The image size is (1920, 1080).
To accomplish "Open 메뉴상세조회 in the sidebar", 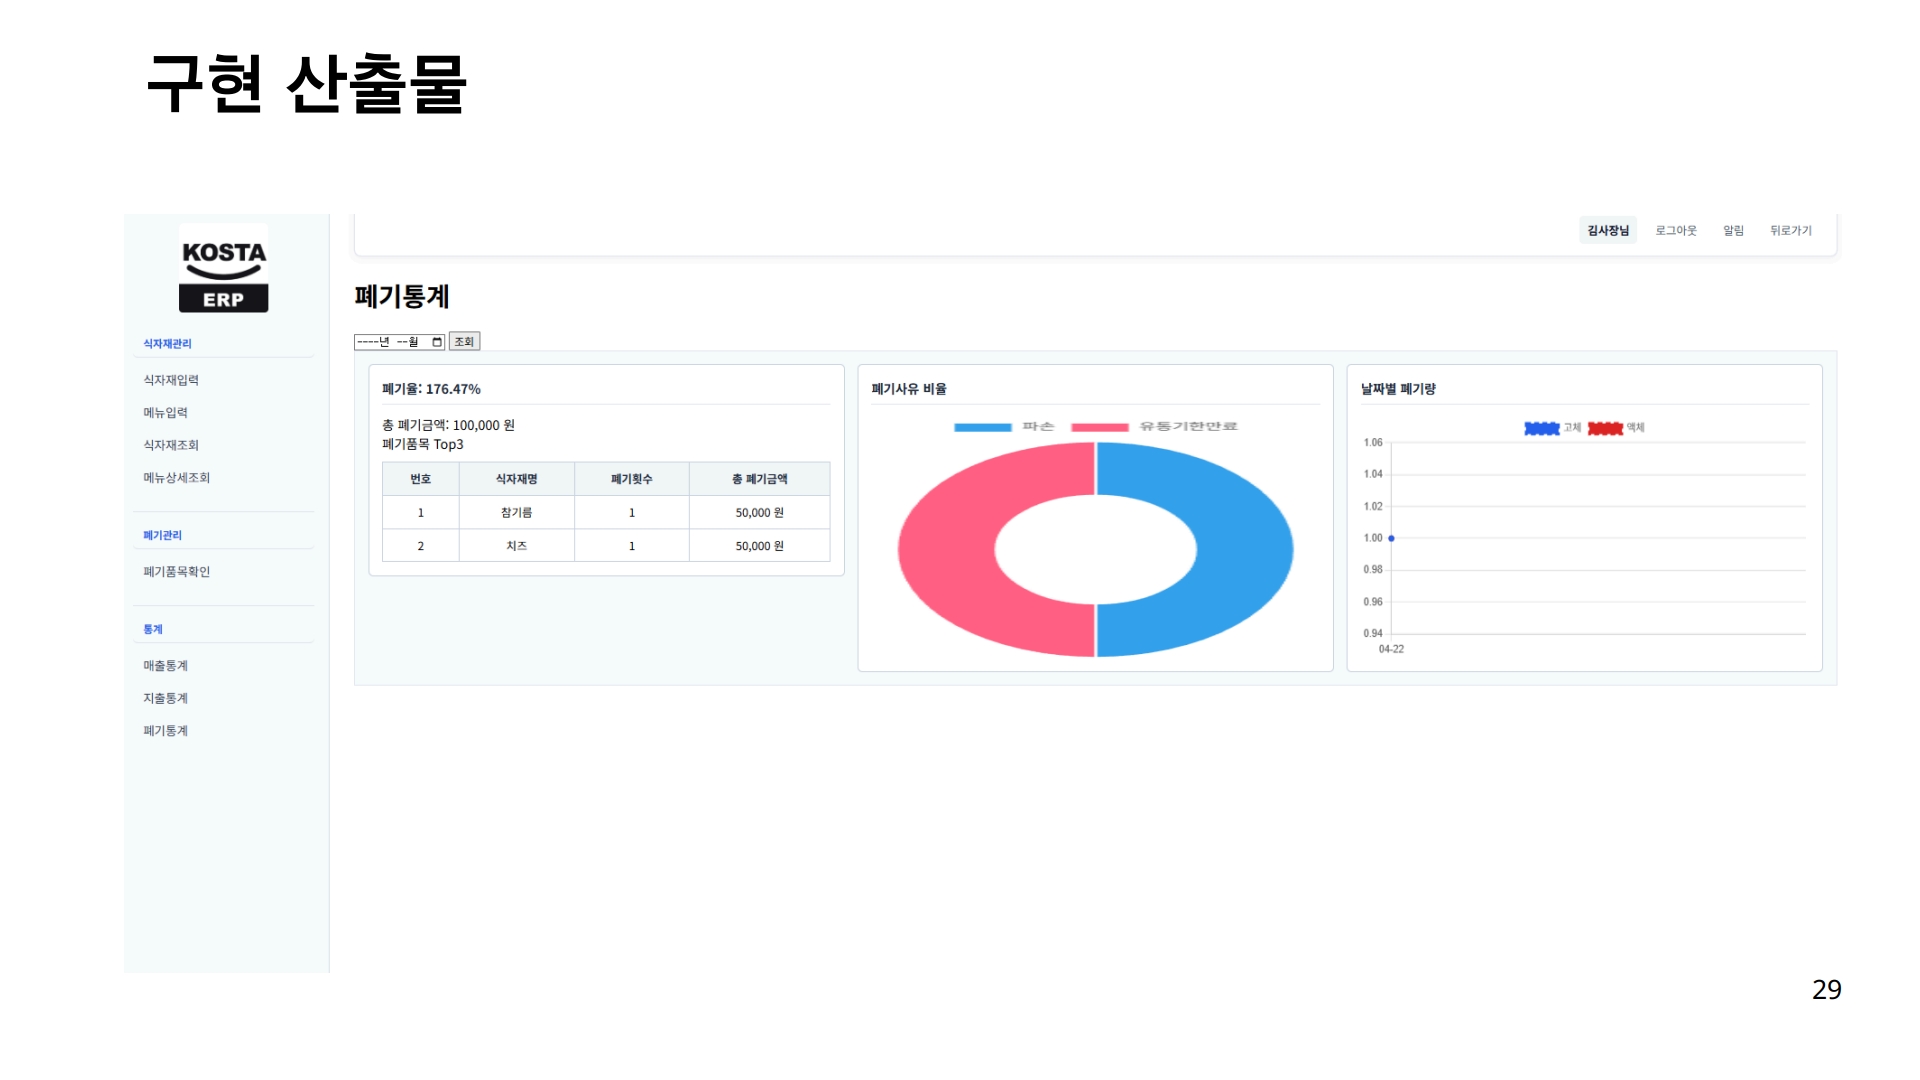I will [x=176, y=478].
